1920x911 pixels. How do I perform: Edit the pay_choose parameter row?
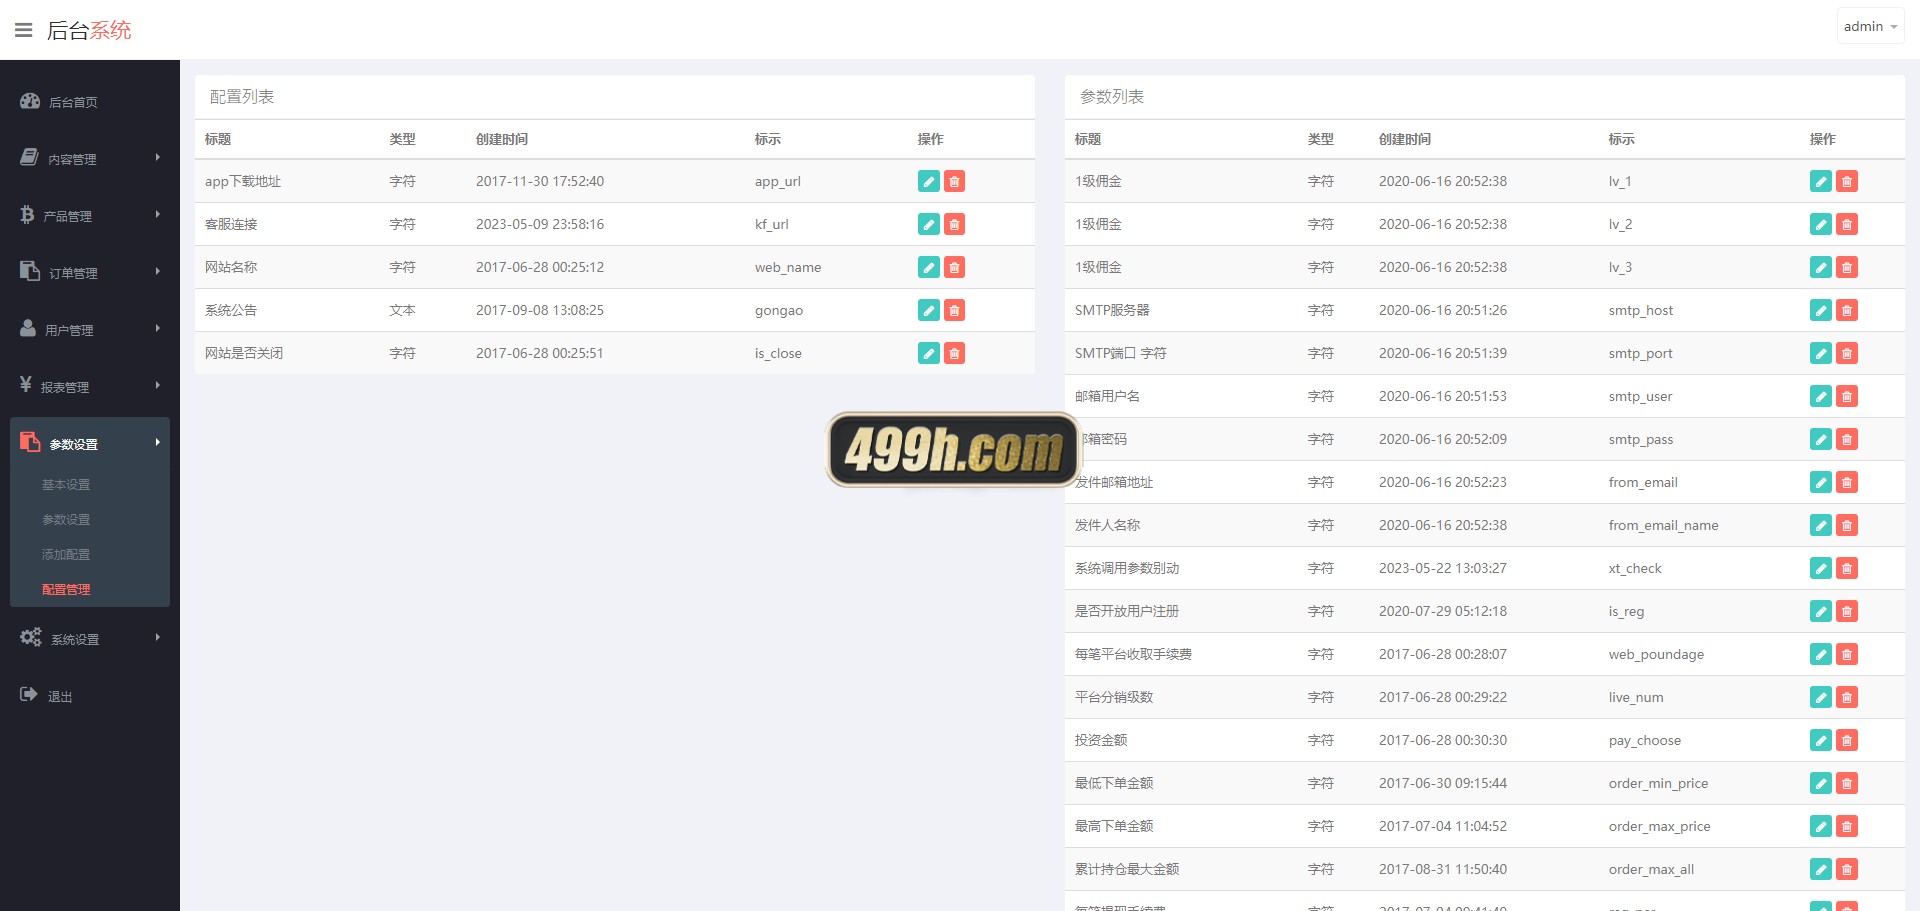click(x=1821, y=740)
